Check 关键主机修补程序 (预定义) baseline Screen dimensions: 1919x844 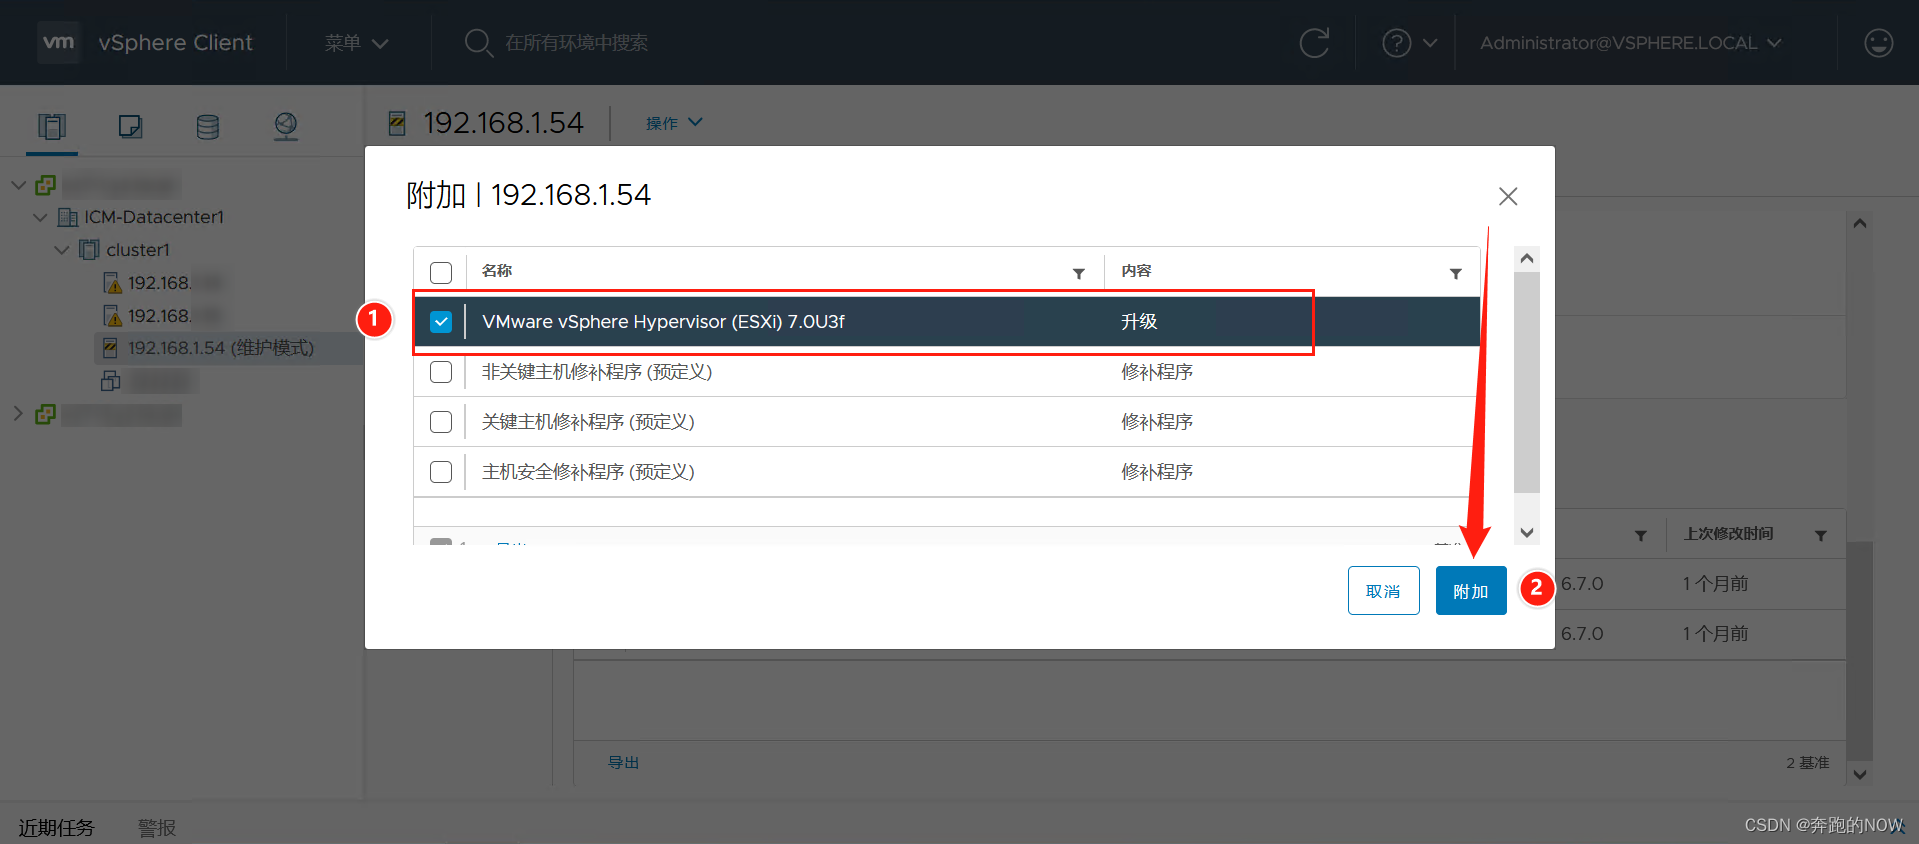(x=441, y=422)
